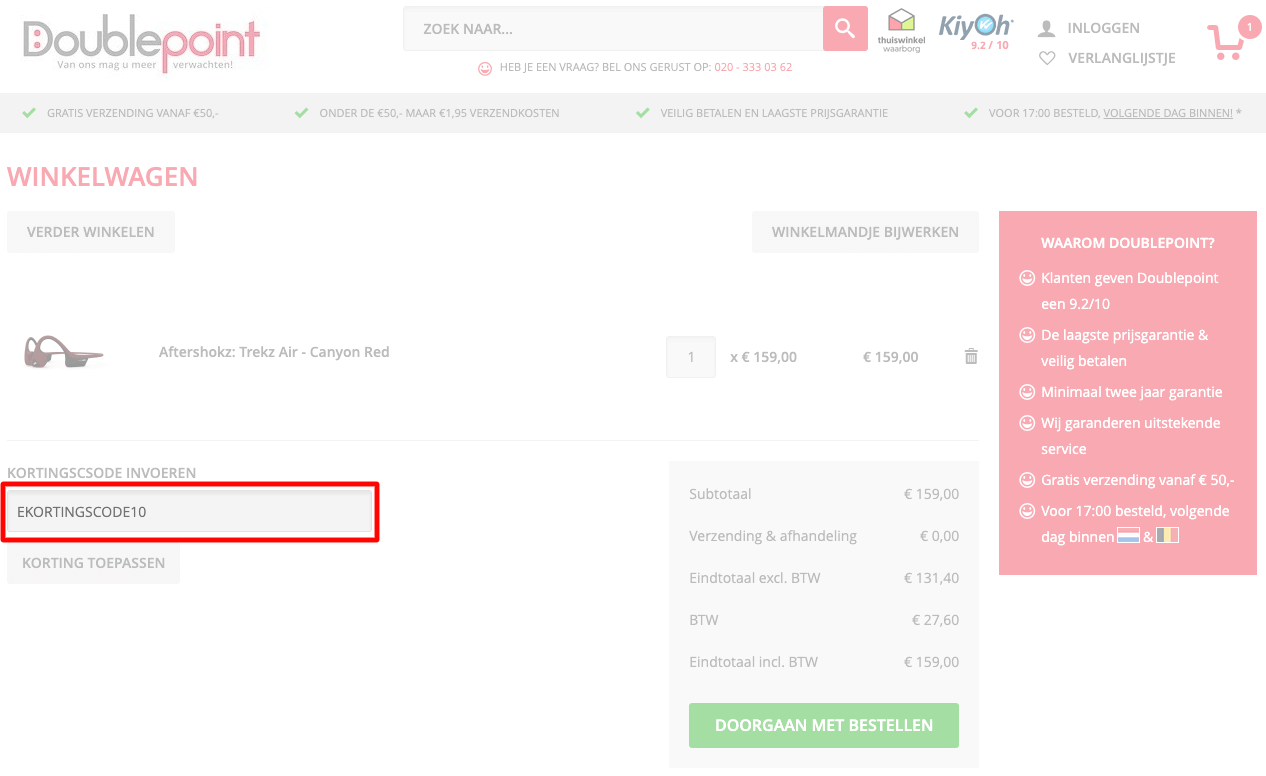Focus the Zoek naar search field
The width and height of the screenshot is (1266, 776).
(x=613, y=28)
